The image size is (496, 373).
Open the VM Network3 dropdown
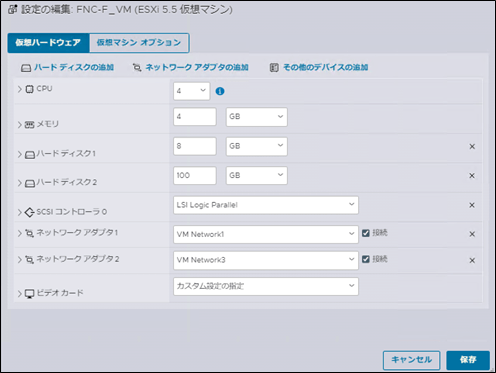click(266, 260)
